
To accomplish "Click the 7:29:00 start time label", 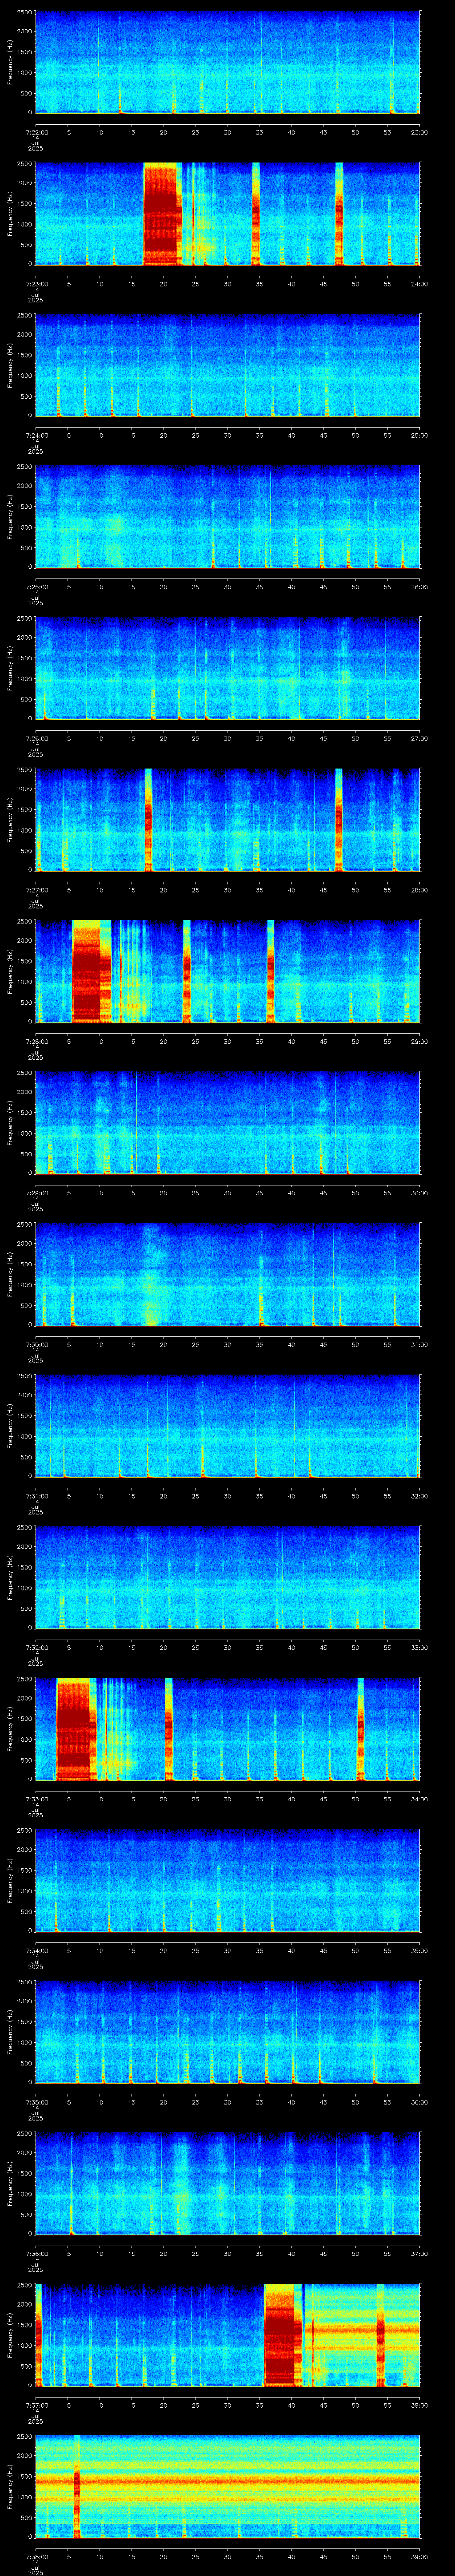I will click(36, 1193).
